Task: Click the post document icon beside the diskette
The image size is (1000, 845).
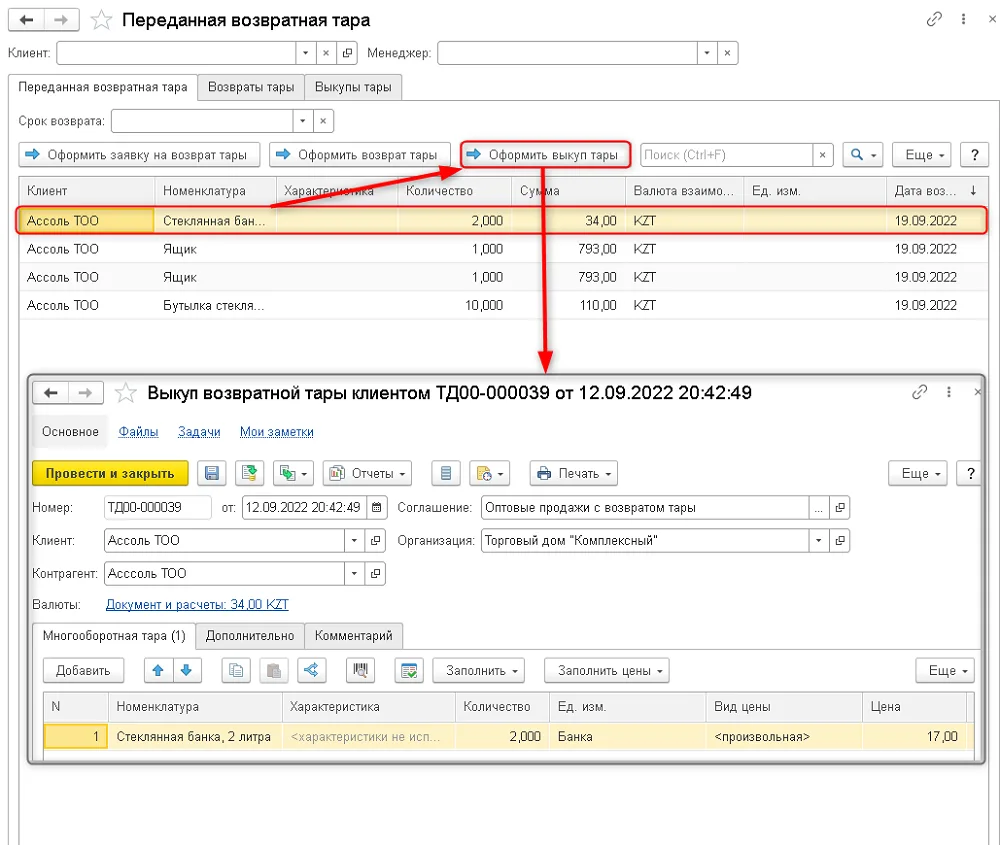Action: 249,473
